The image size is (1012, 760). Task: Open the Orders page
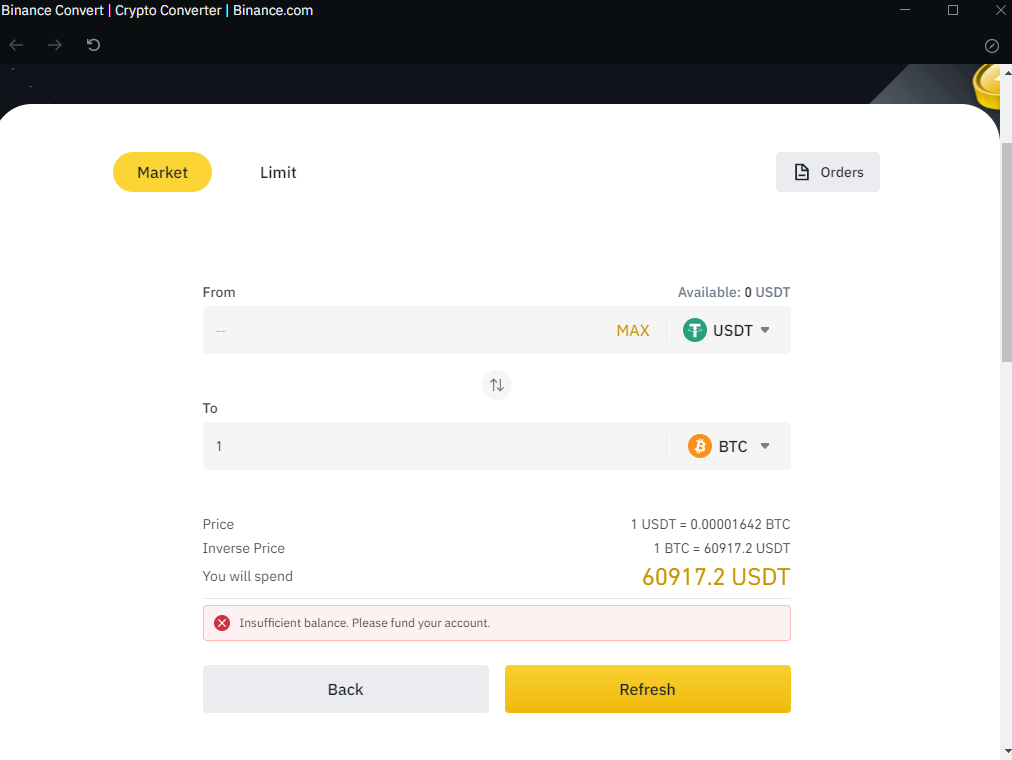click(x=827, y=172)
